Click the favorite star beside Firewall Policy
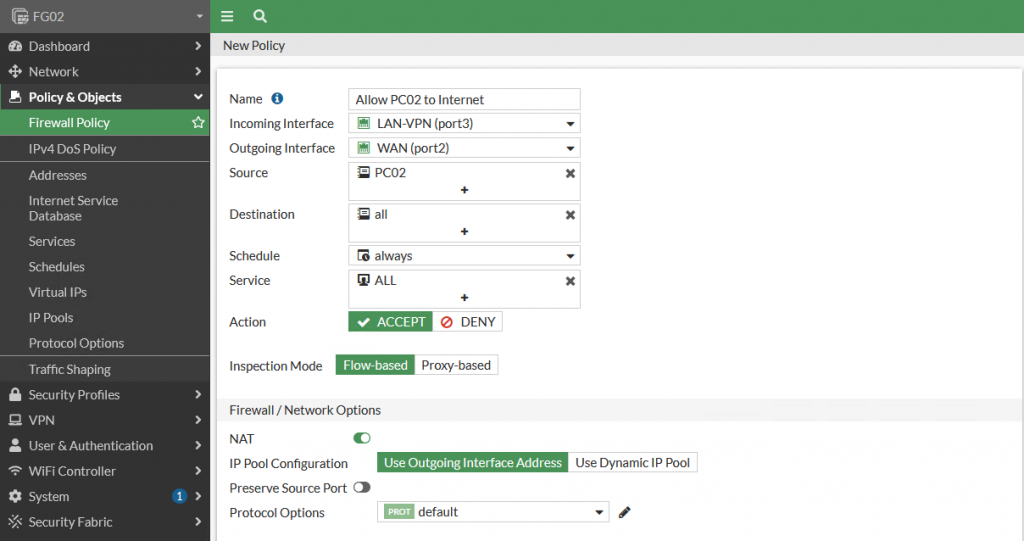The width and height of the screenshot is (1024, 541). (198, 123)
